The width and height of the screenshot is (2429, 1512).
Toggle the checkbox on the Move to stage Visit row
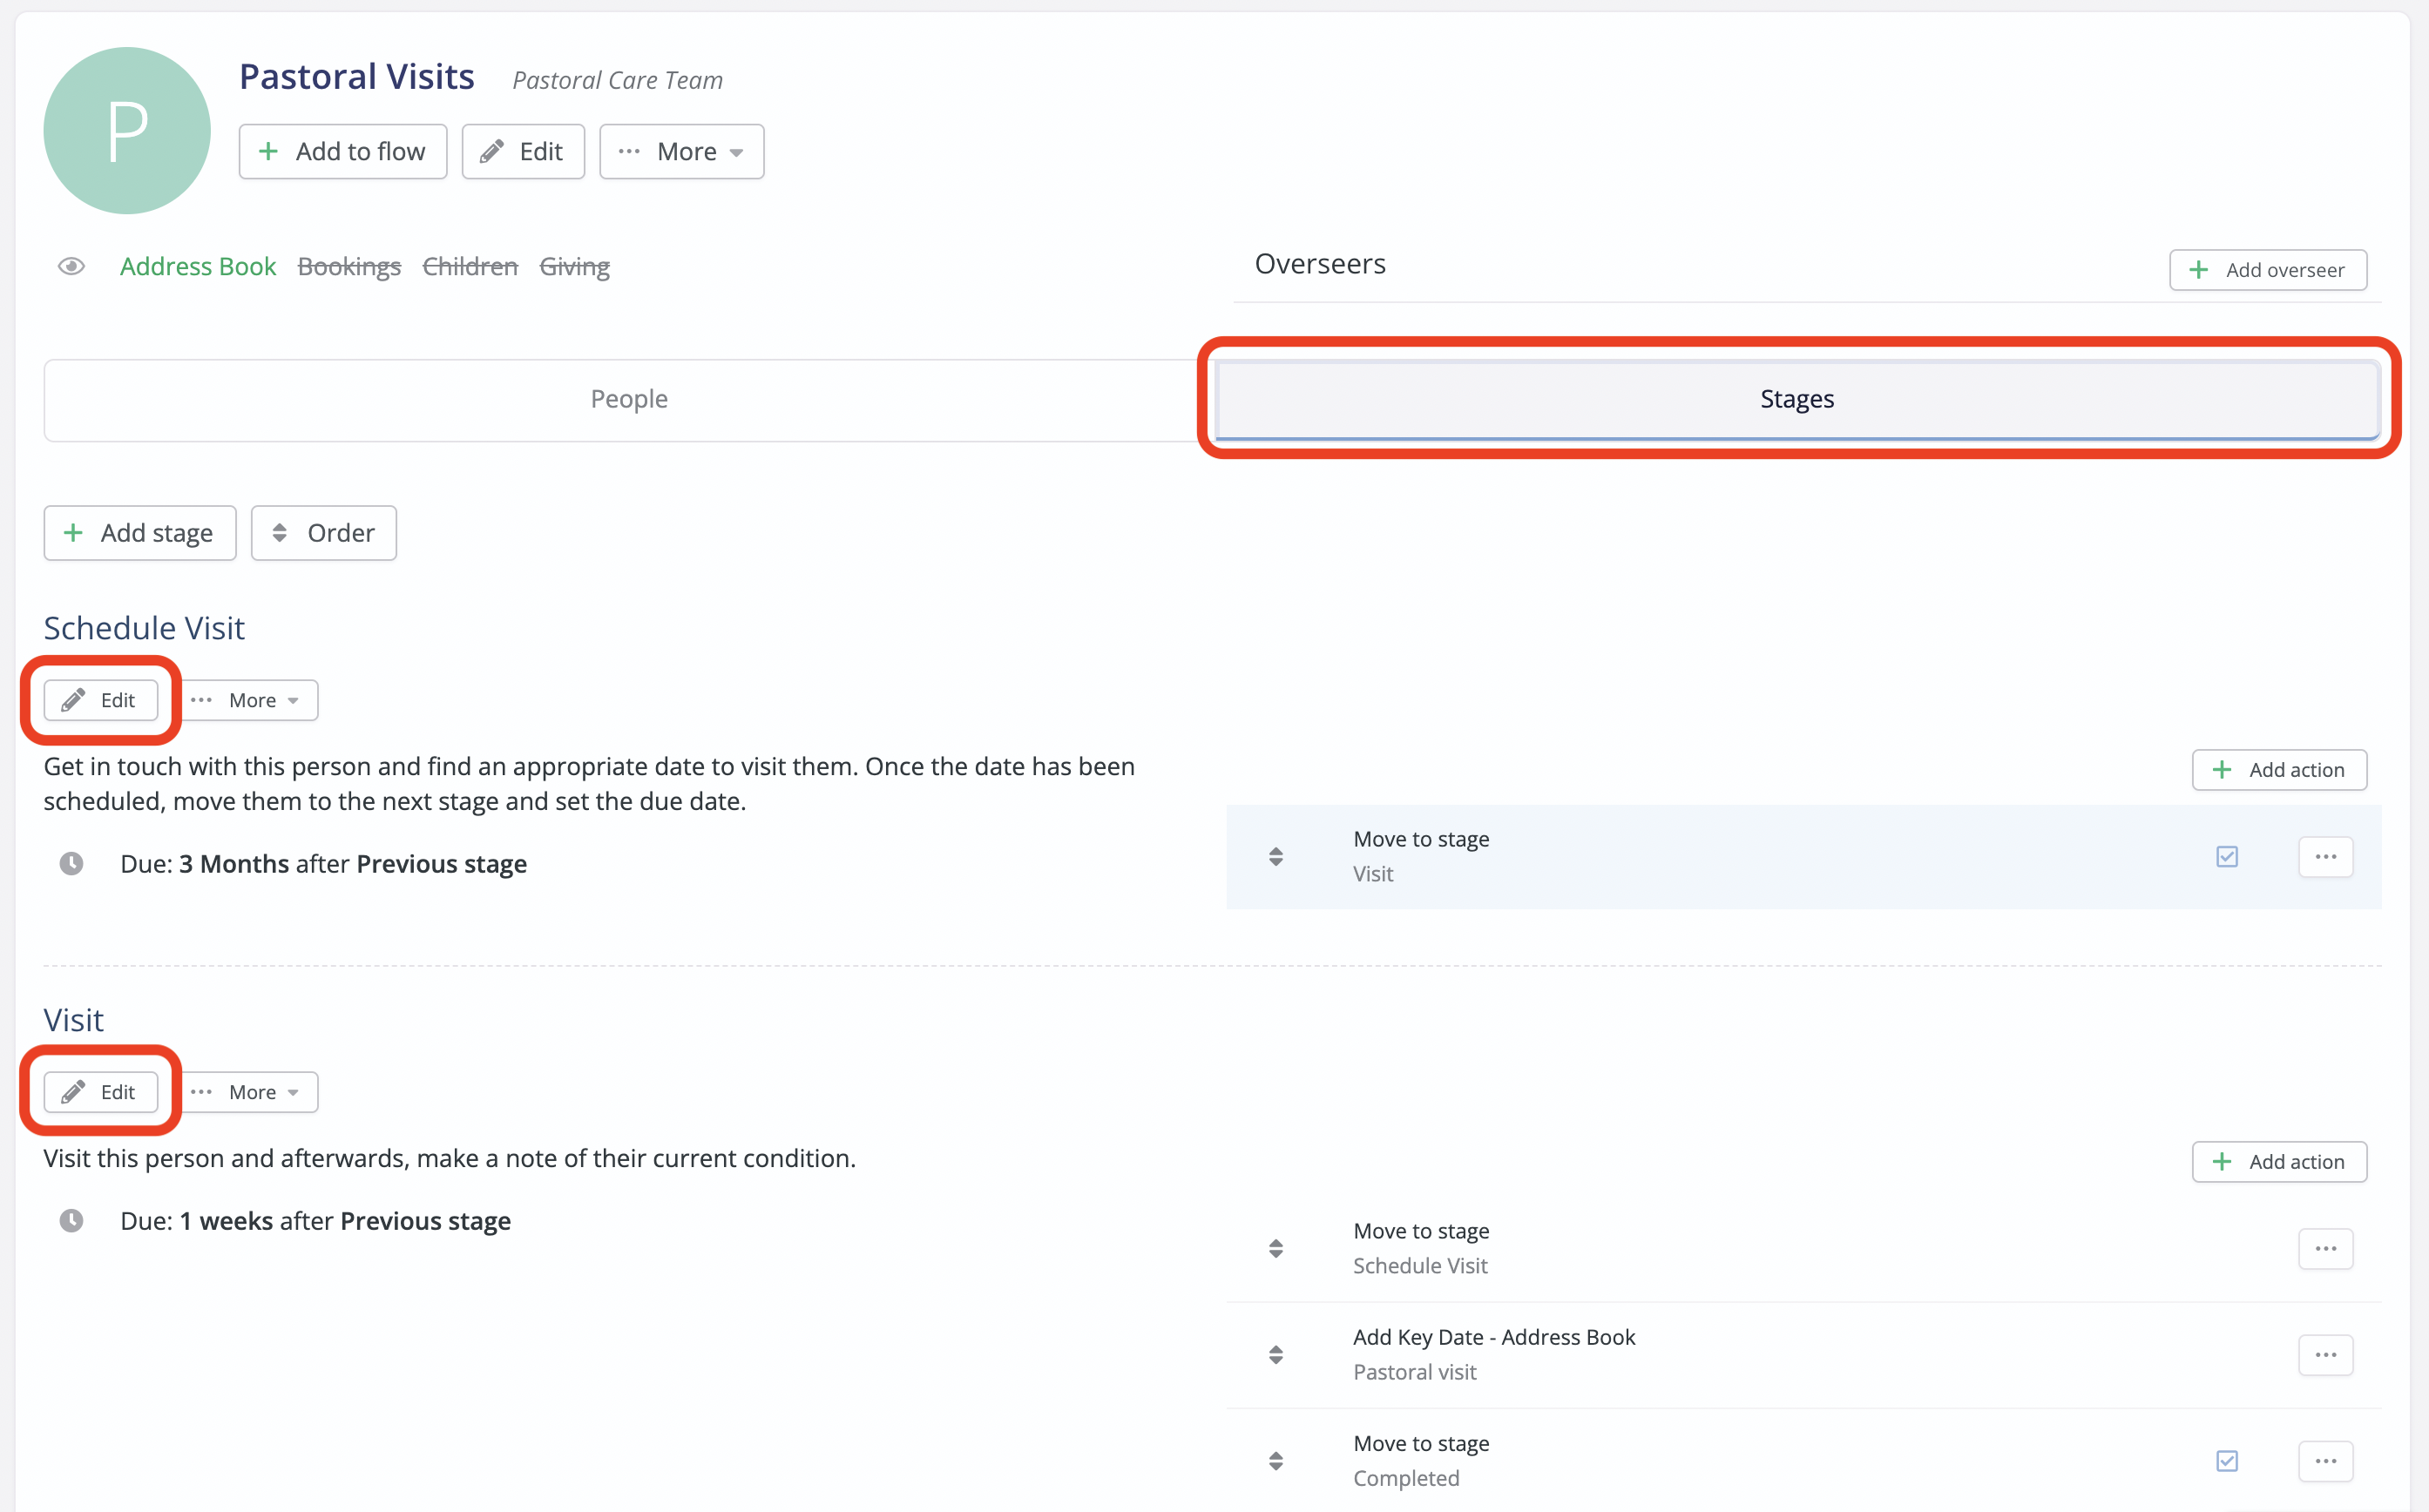[2226, 857]
